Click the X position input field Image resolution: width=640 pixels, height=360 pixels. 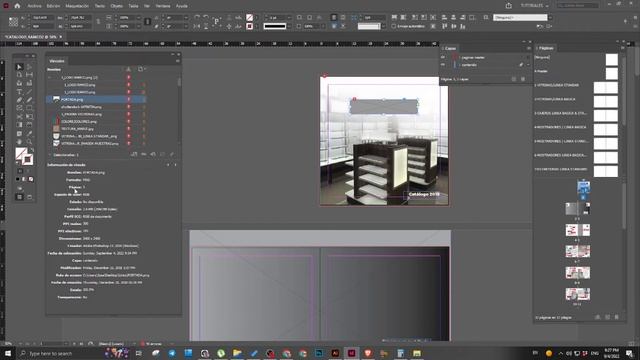click(x=42, y=18)
